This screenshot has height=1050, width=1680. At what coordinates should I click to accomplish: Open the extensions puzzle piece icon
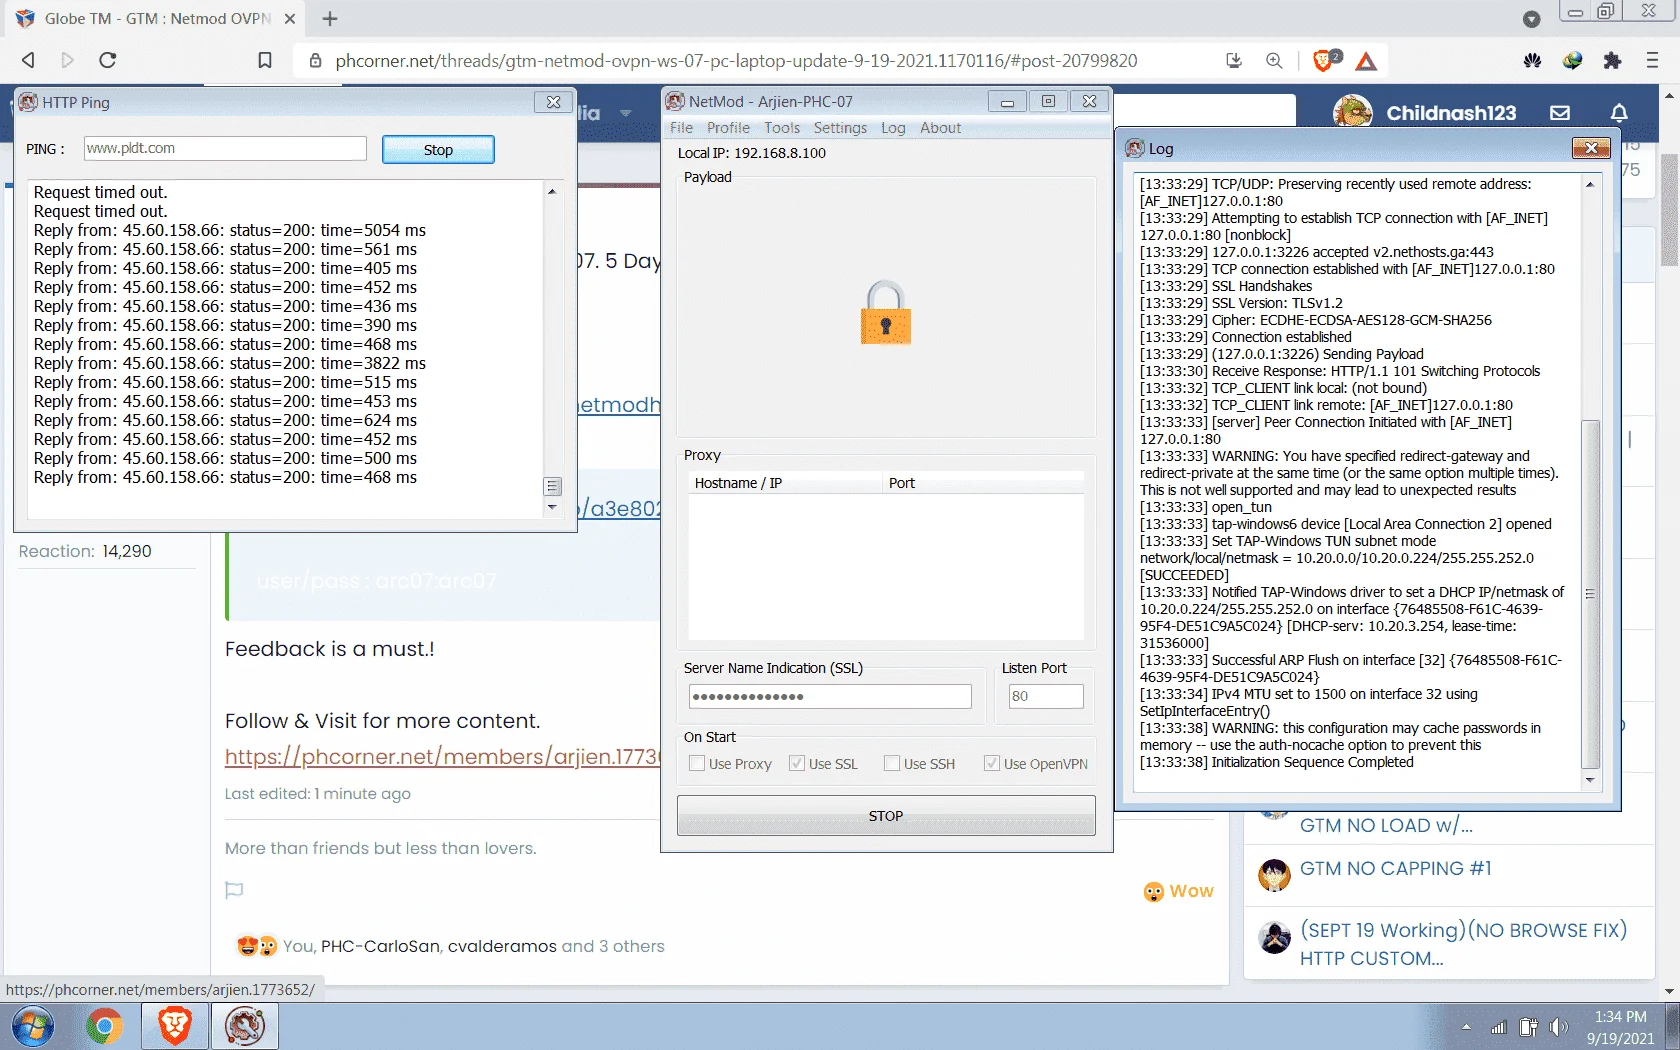tap(1612, 60)
